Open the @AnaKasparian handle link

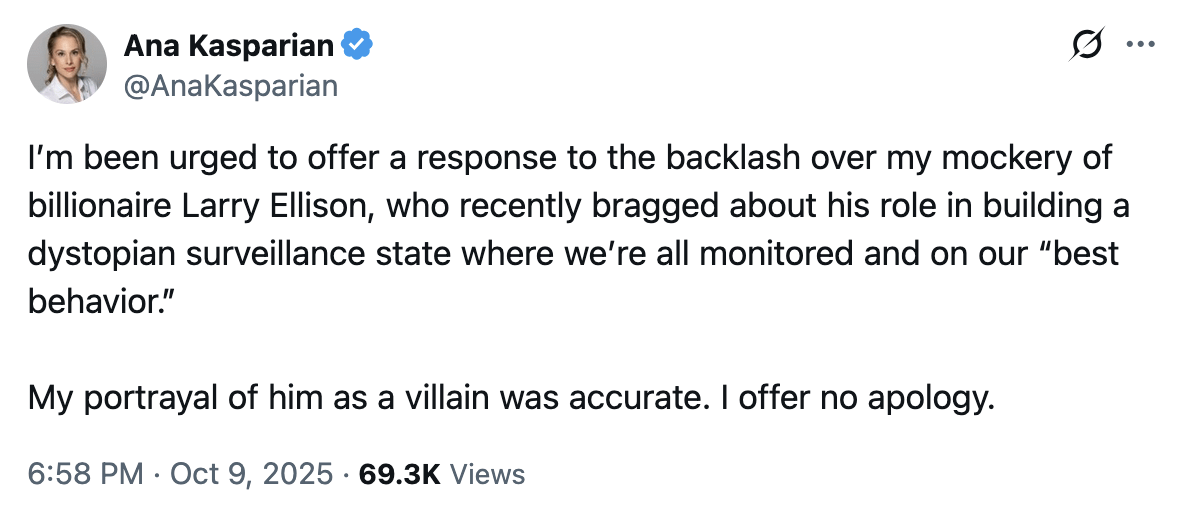click(x=230, y=86)
